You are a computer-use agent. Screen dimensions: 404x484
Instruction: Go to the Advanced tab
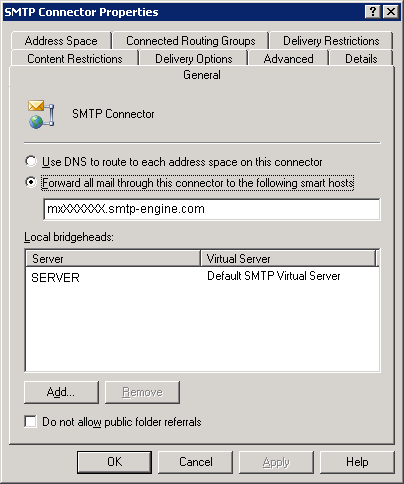(288, 59)
